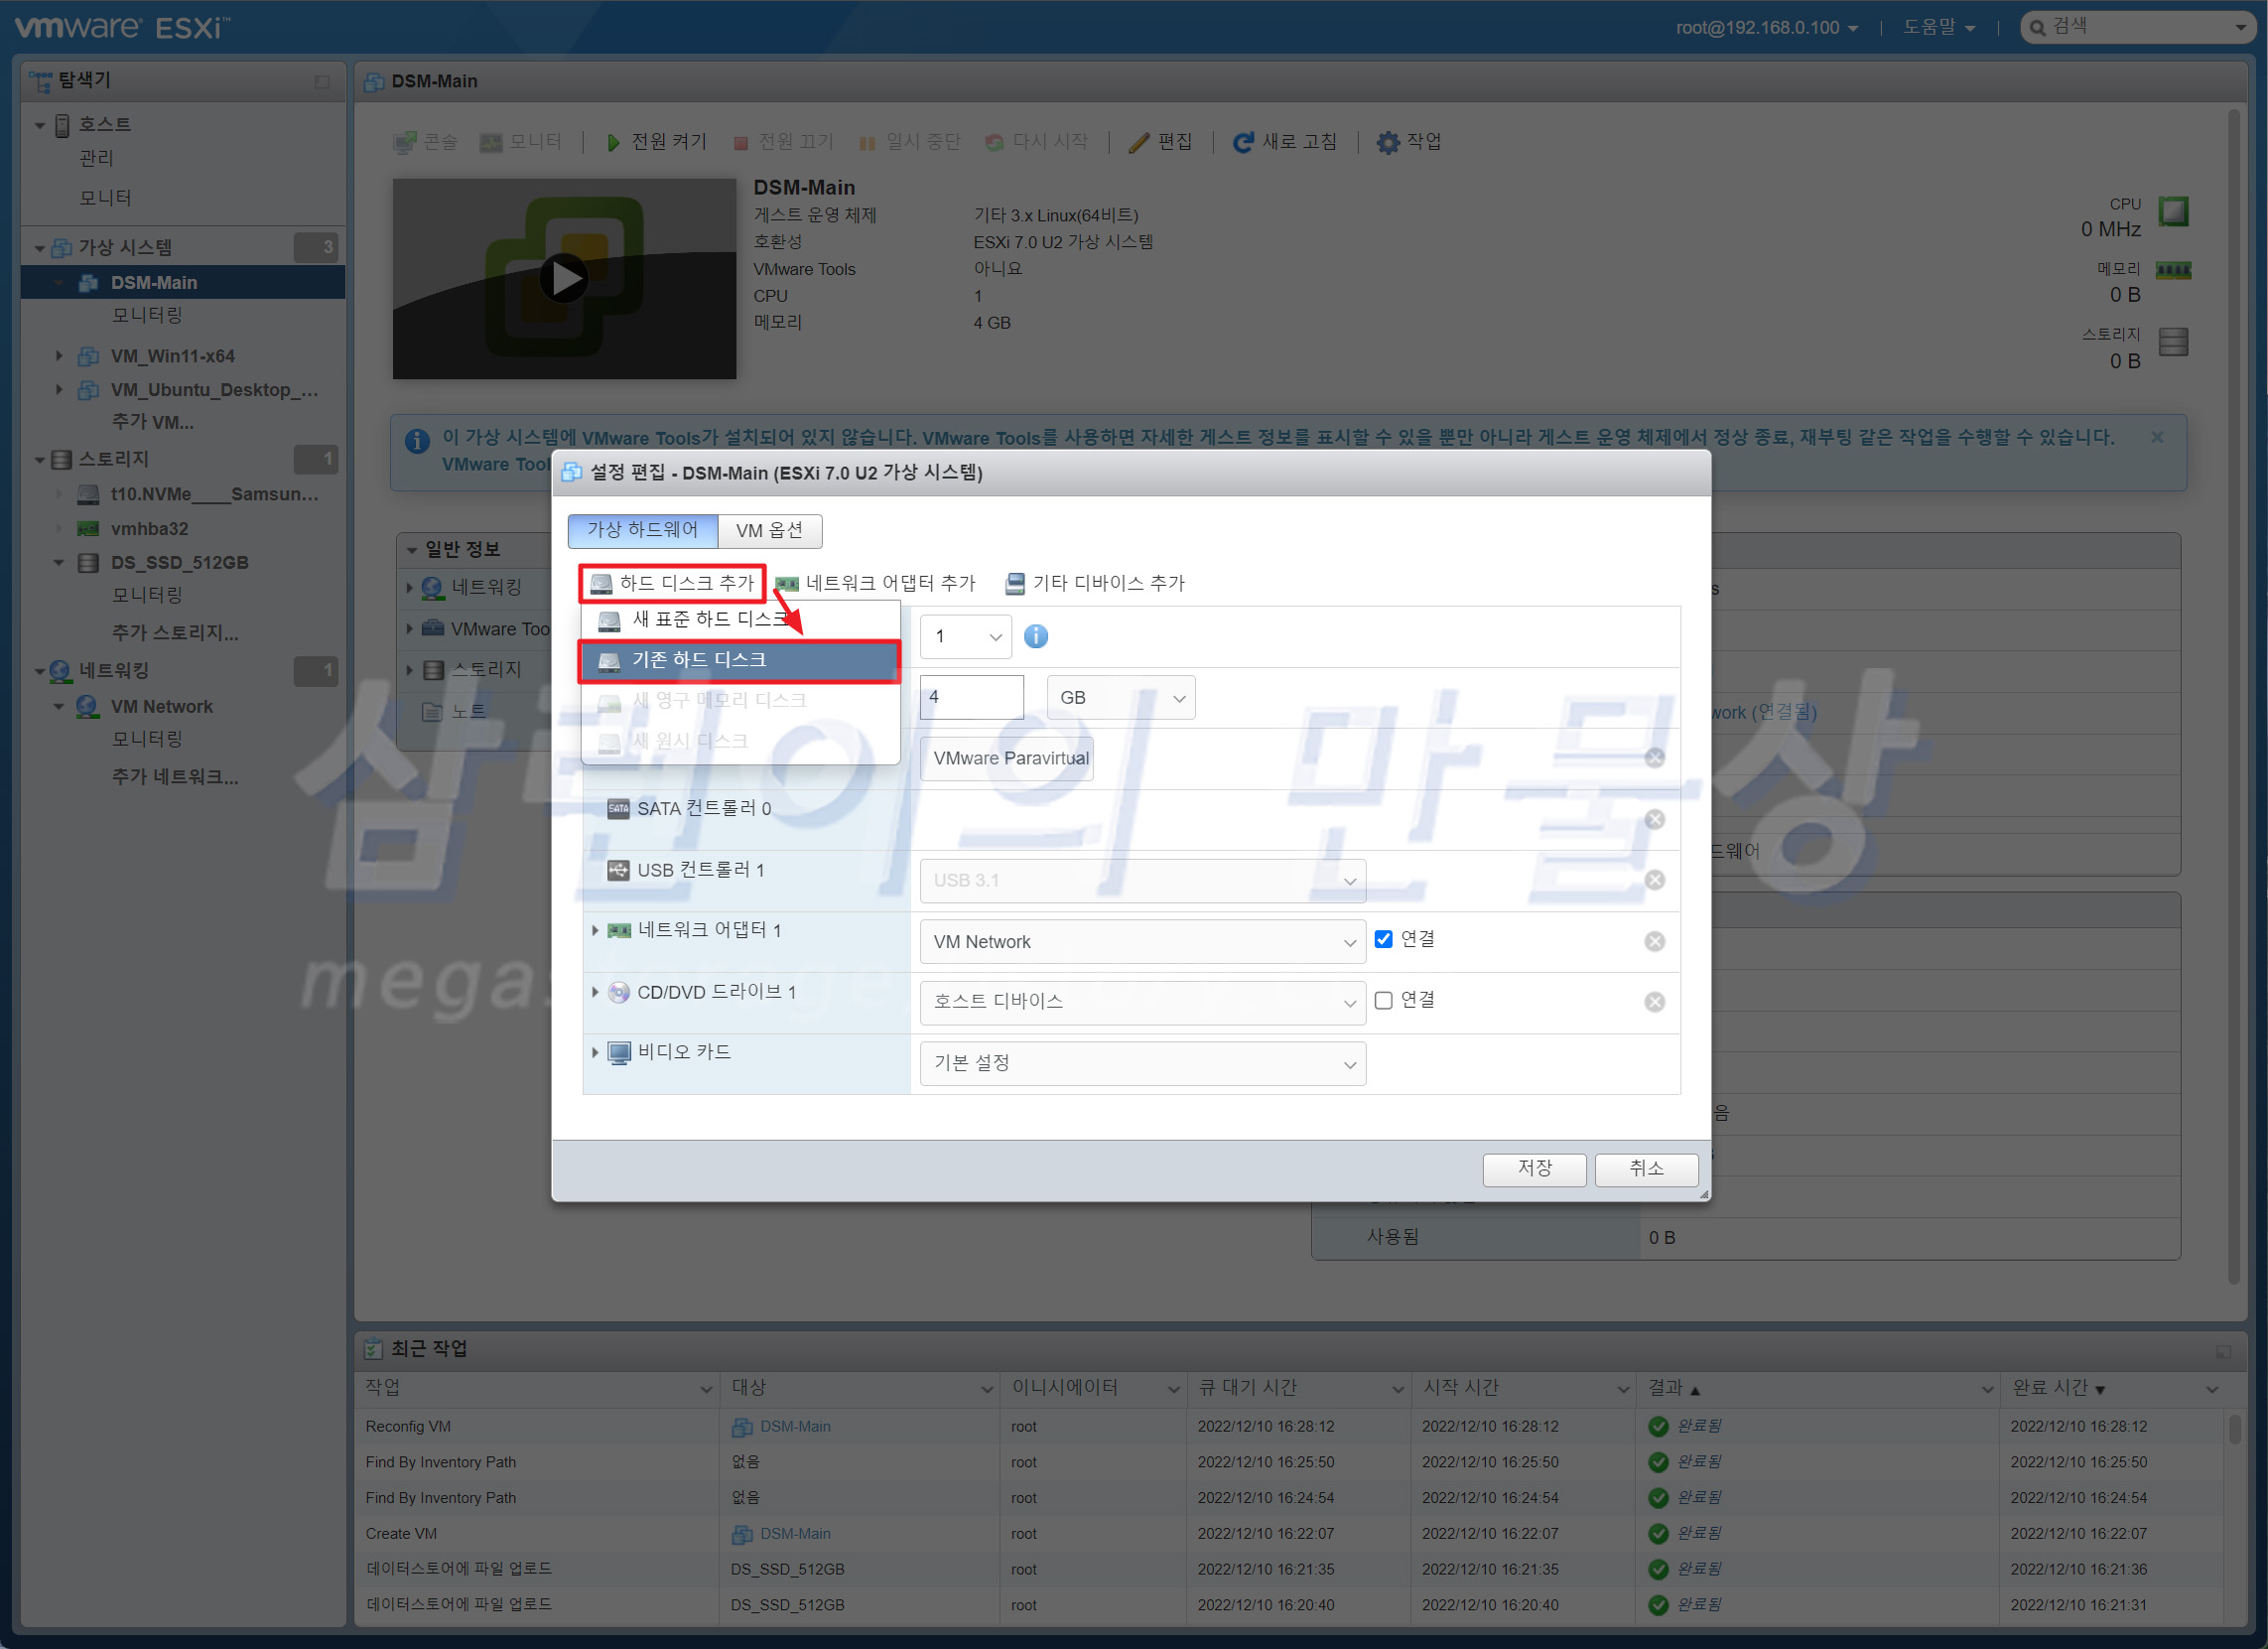This screenshot has width=2268, height=1649.
Task: Expand the network adapter 1 row
Action: tap(595, 930)
